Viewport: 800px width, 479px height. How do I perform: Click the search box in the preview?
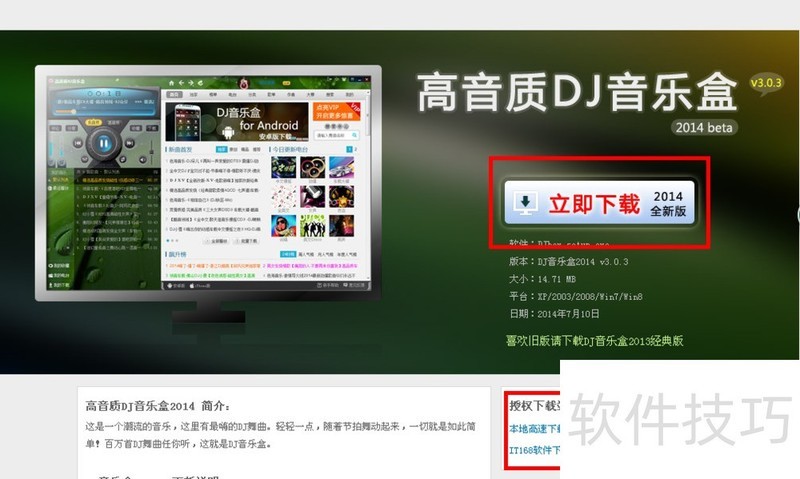337,135
